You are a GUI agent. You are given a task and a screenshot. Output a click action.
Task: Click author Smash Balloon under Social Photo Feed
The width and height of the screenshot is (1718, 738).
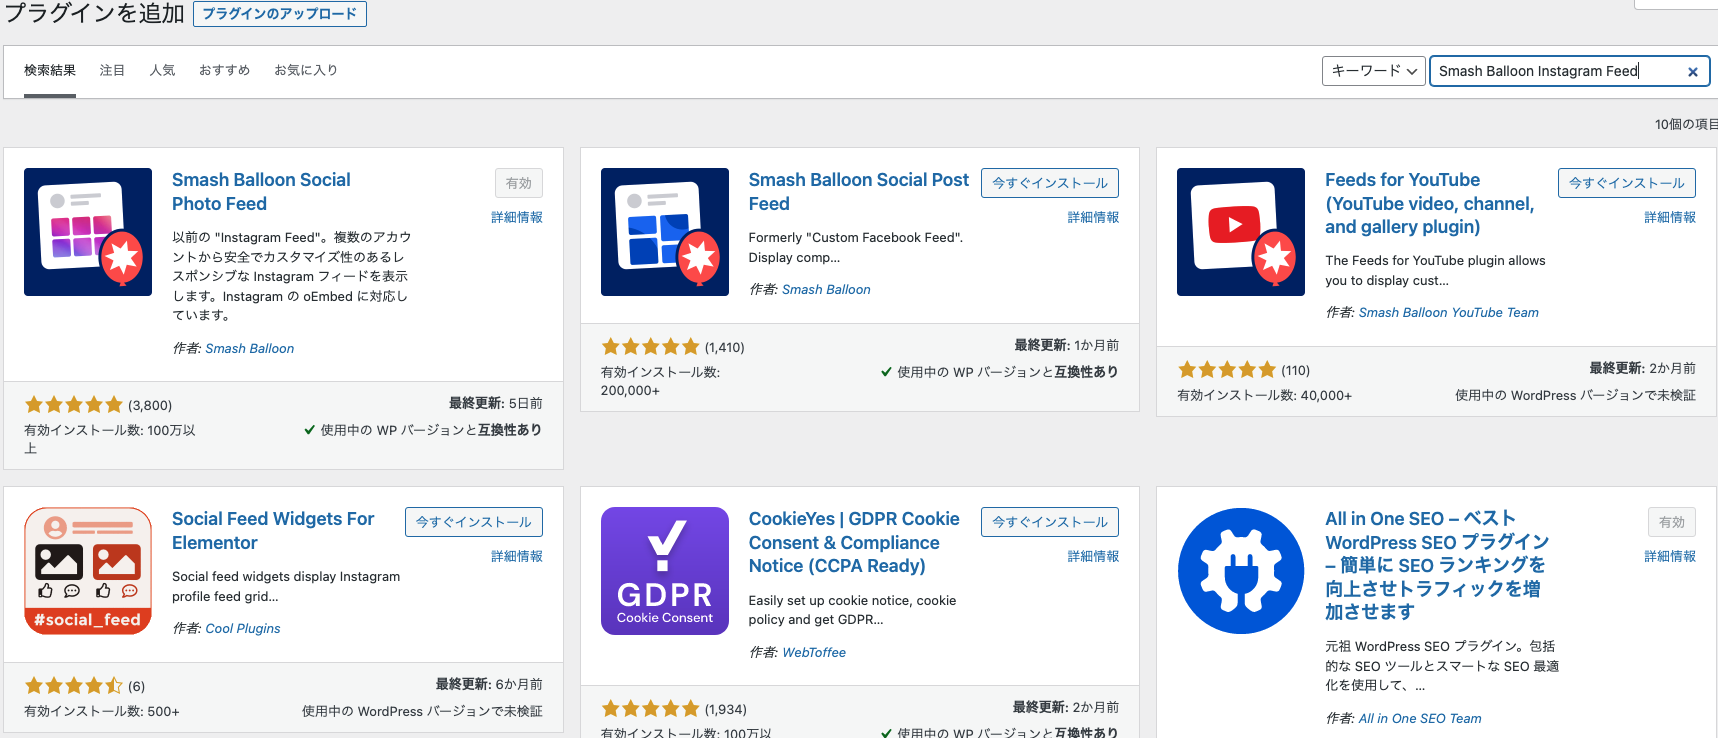(x=249, y=349)
